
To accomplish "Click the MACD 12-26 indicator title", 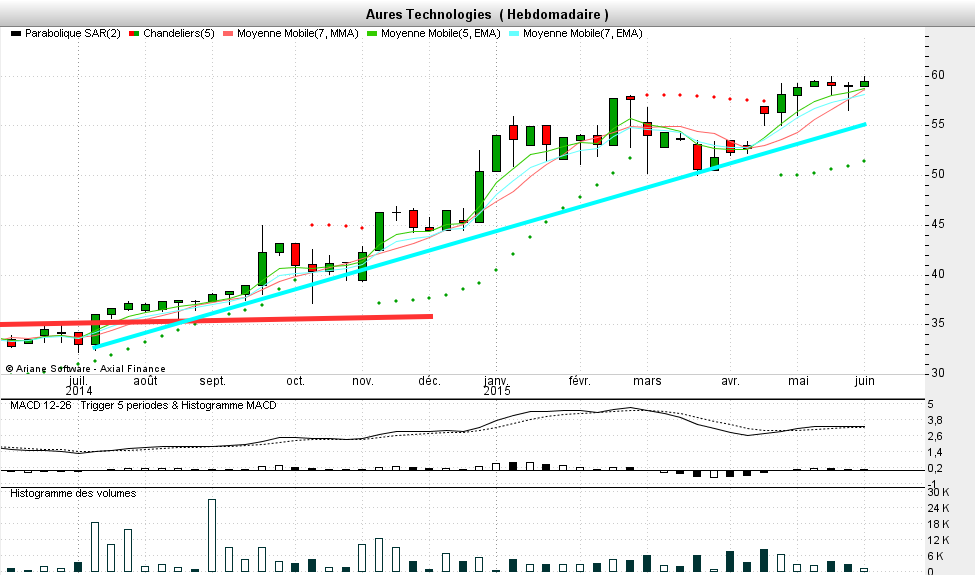I will click(40, 405).
